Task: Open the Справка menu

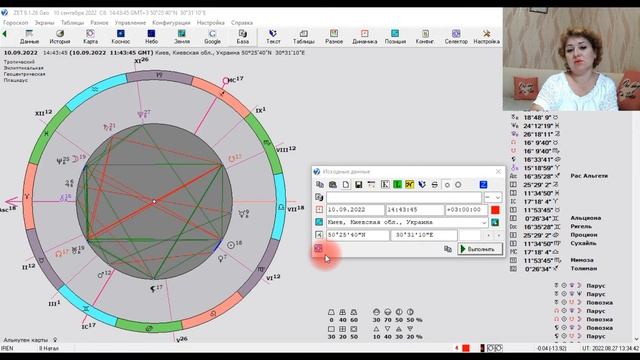Action: click(242, 22)
